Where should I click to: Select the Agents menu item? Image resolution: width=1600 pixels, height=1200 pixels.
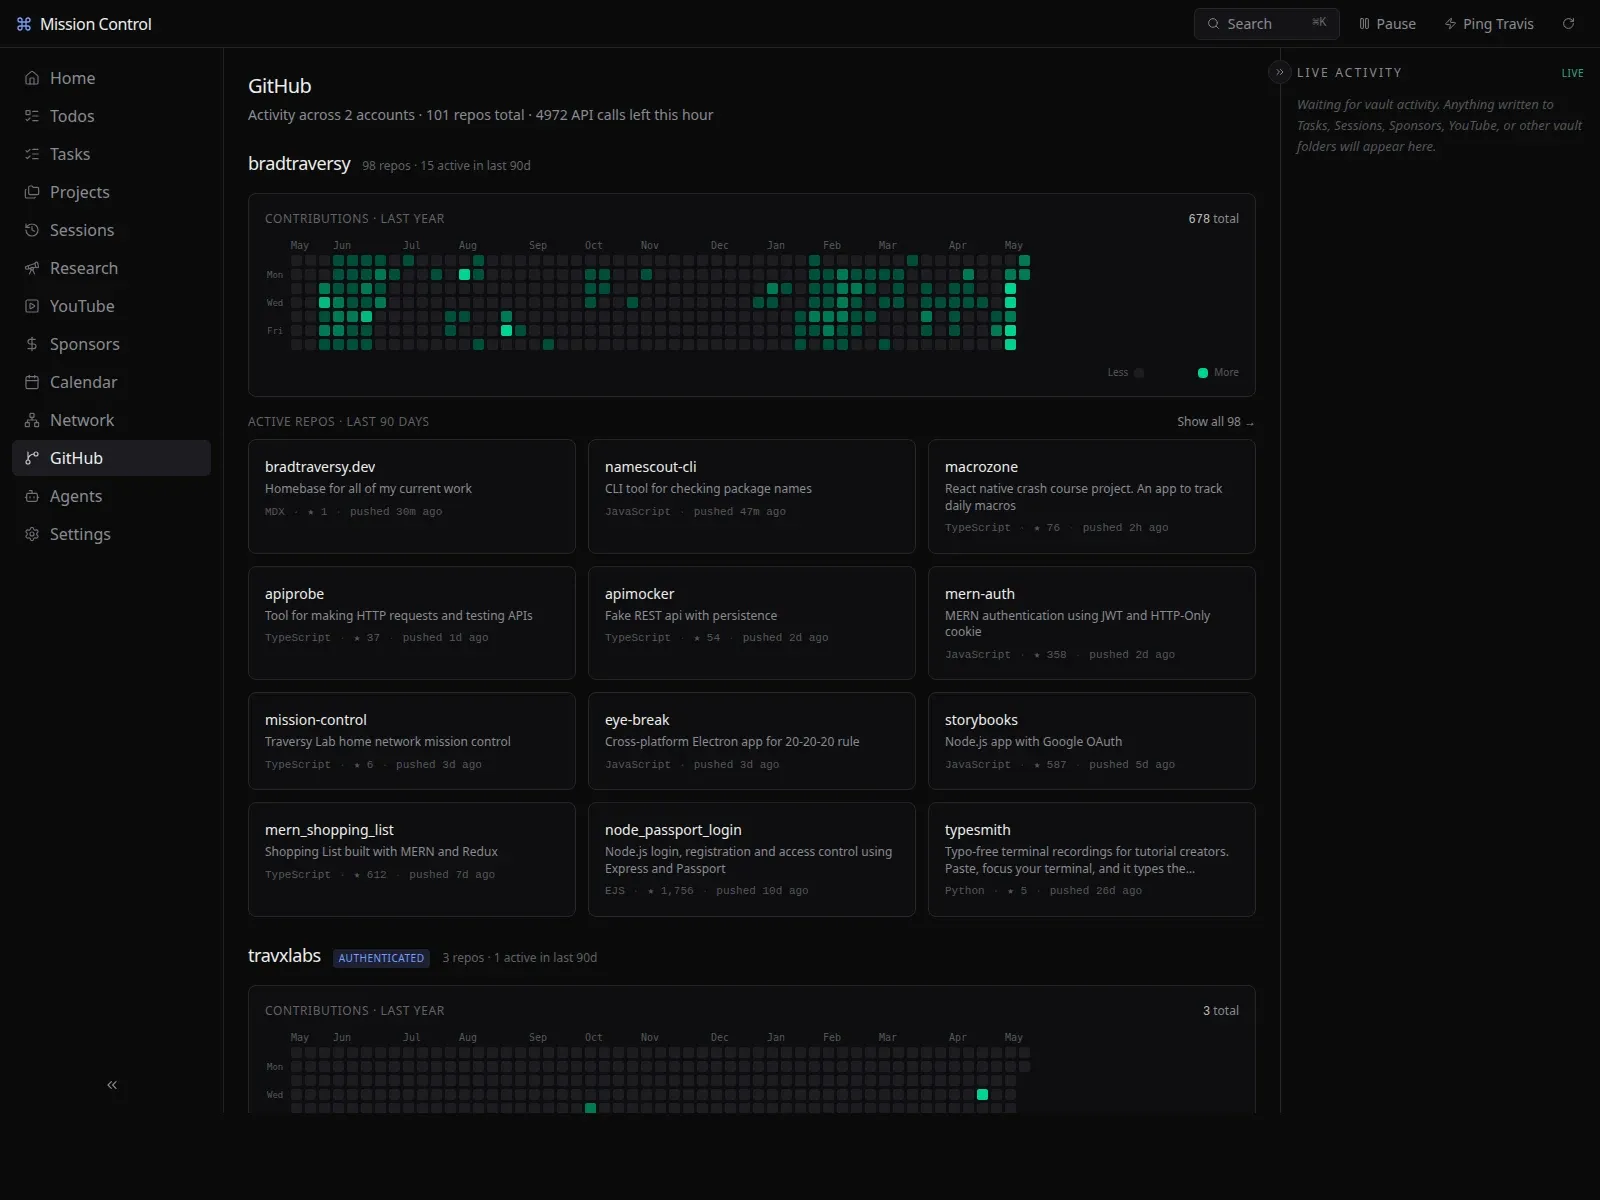[111, 496]
